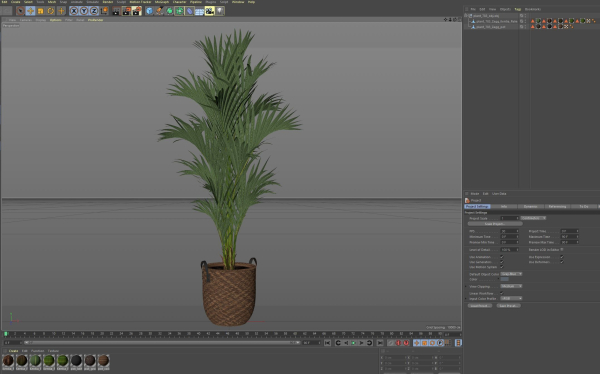Viewport: 600px width, 374px height.
Task: Open the Window menu
Action: (238, 2)
